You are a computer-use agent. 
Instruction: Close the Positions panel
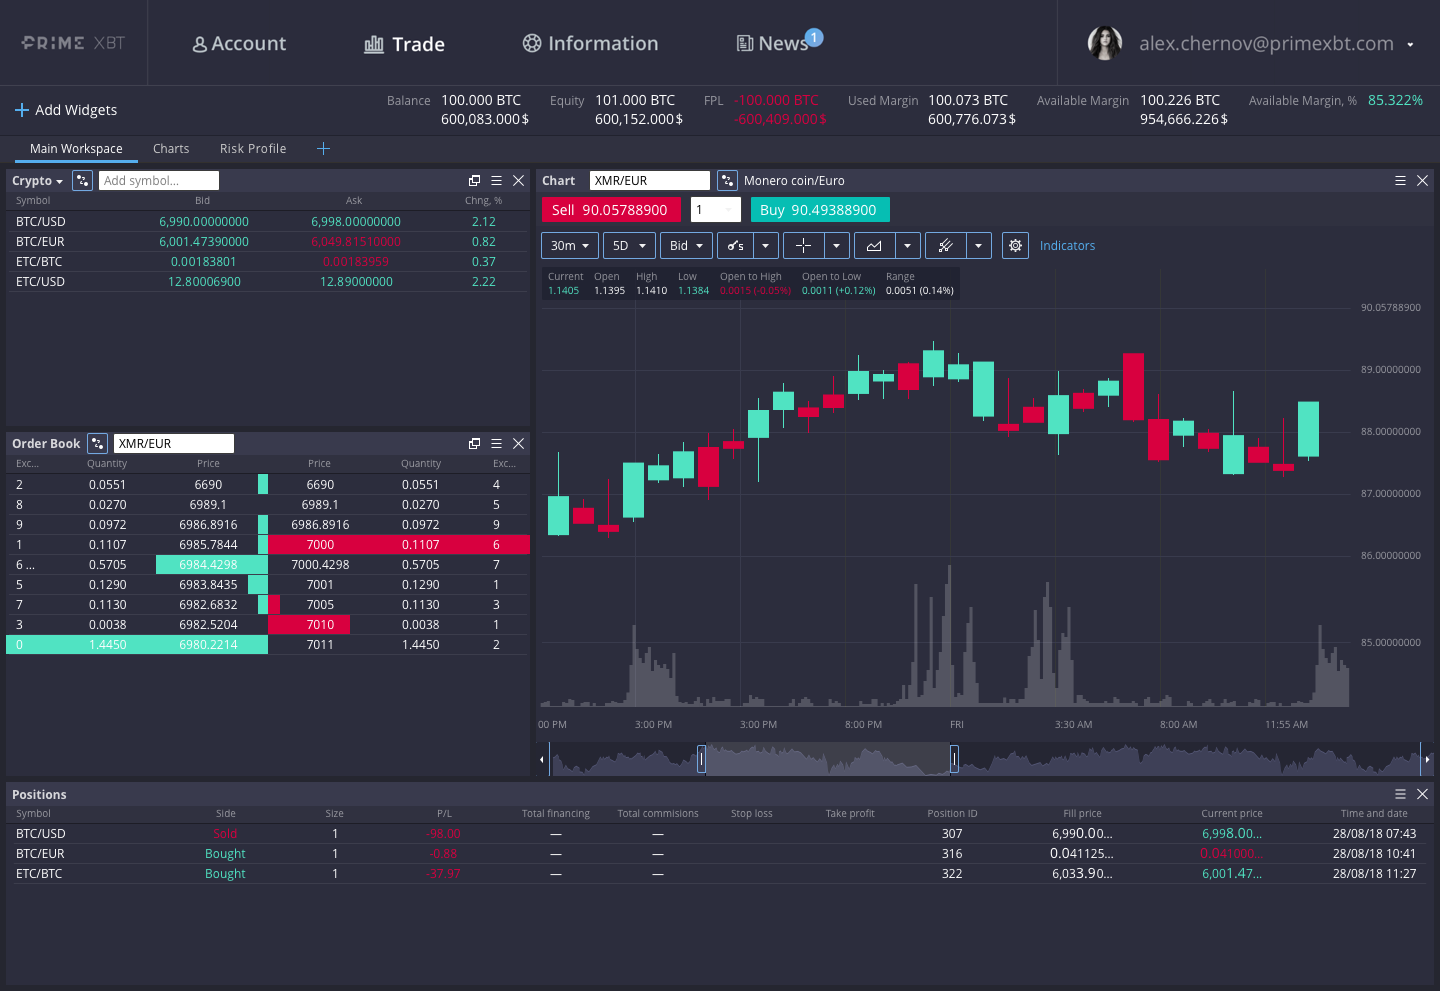pos(1422,794)
